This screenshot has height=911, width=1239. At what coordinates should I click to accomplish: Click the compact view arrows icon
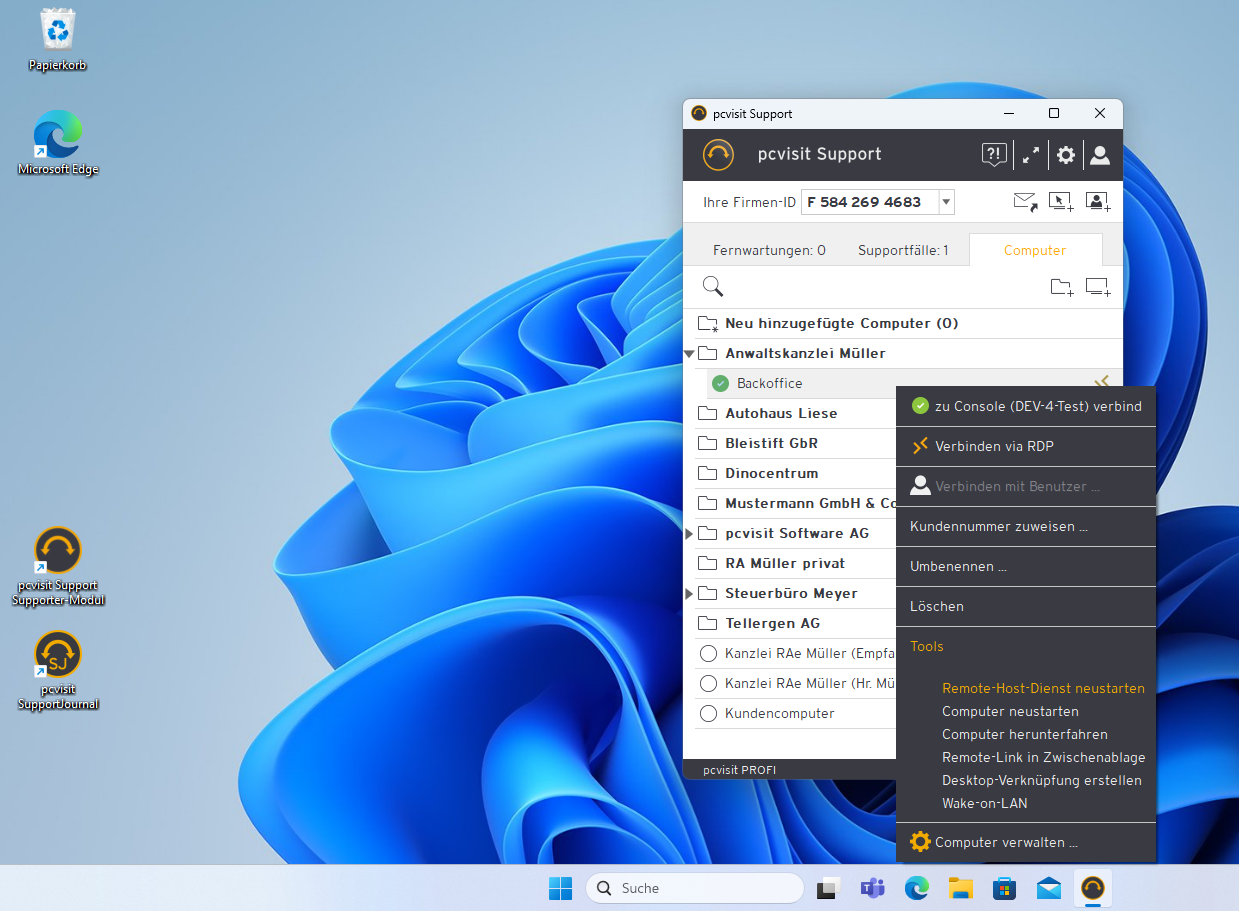[x=1030, y=155]
